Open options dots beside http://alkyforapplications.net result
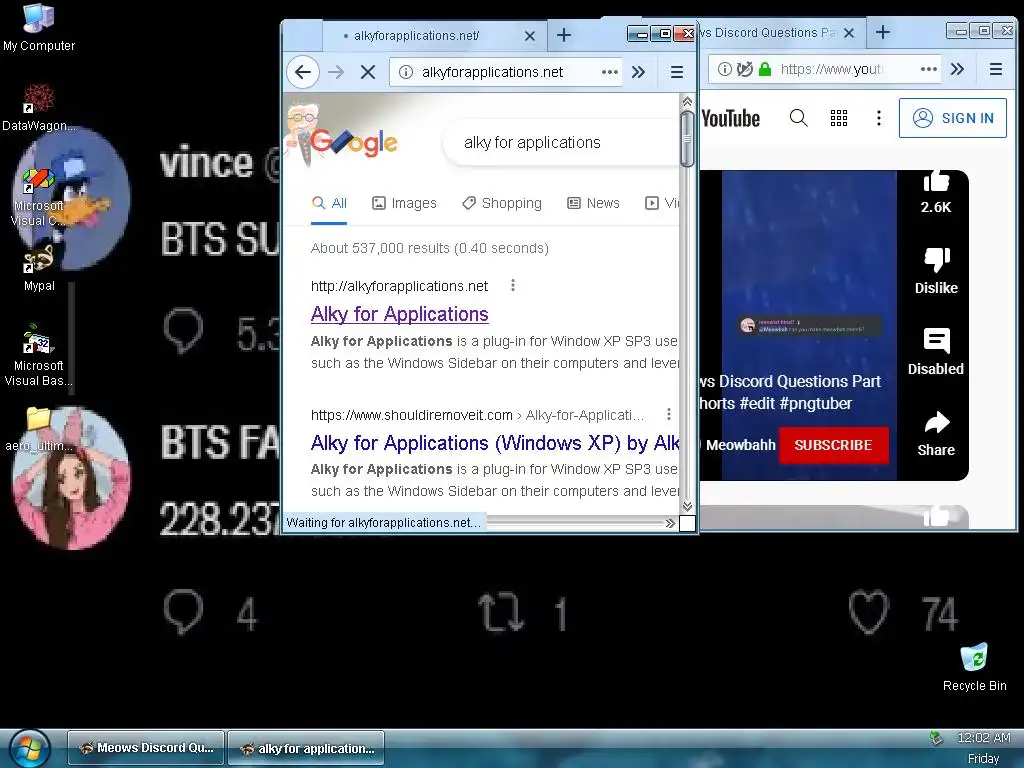Viewport: 1024px width, 768px height. point(513,285)
